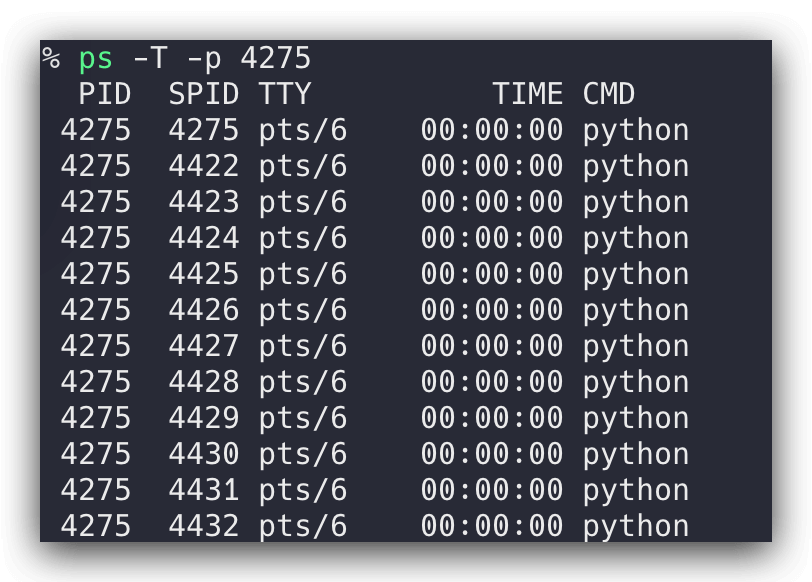Click the CMD column header
Screen dimensions: 812x582
click(x=609, y=95)
